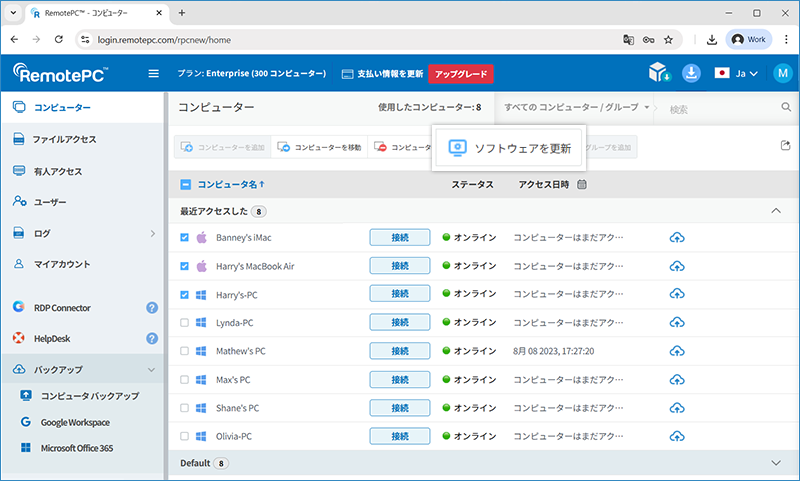
Task: Click the アップグレード button
Action: point(461,74)
